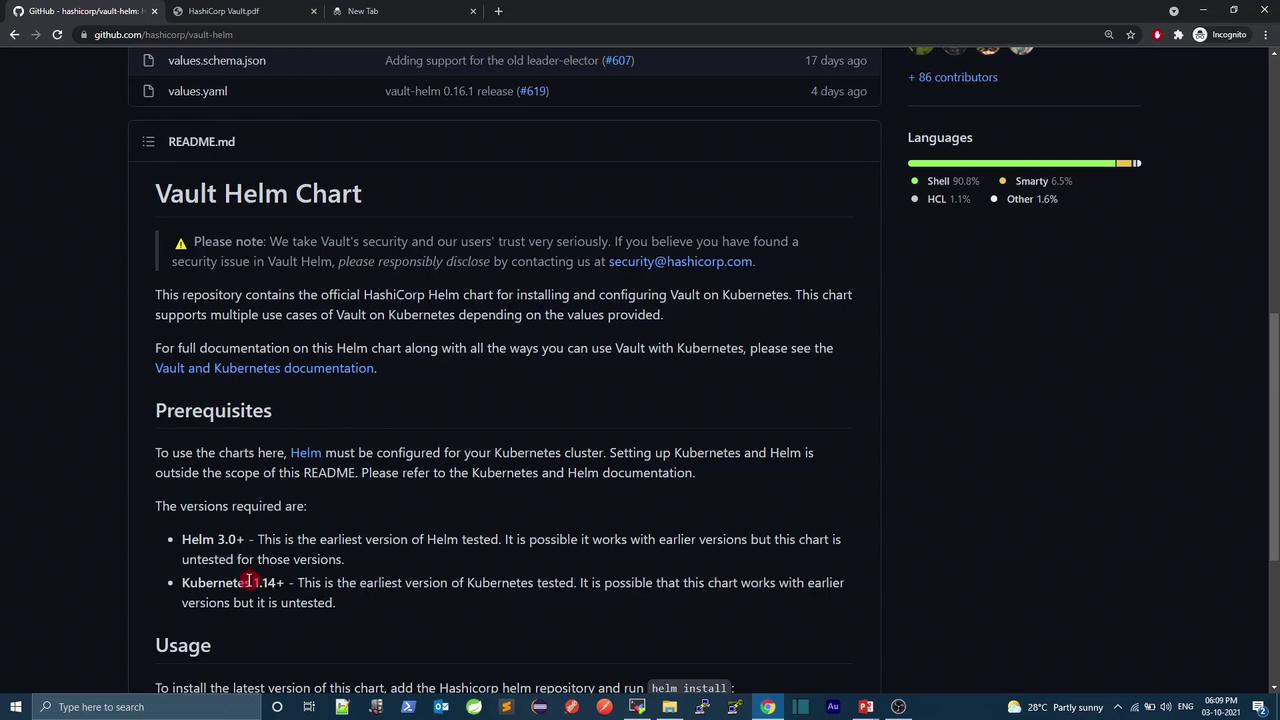Open the zoom magnifier in address bar

pyautogui.click(x=1109, y=35)
